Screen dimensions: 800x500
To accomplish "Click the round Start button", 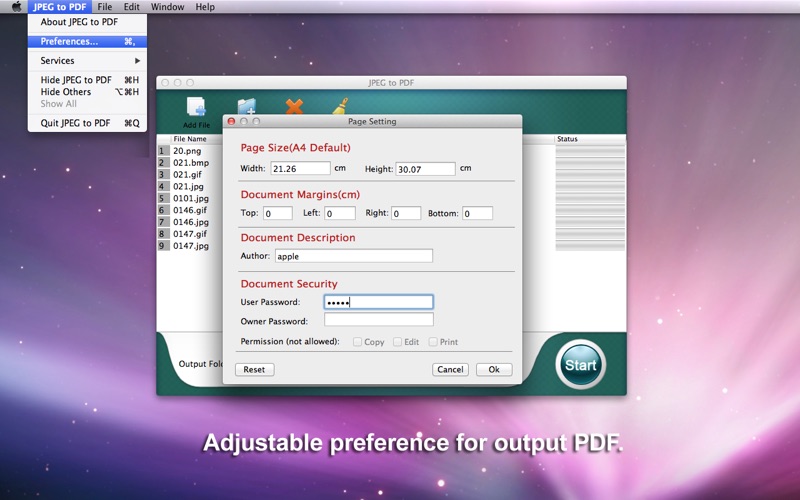I will (581, 364).
